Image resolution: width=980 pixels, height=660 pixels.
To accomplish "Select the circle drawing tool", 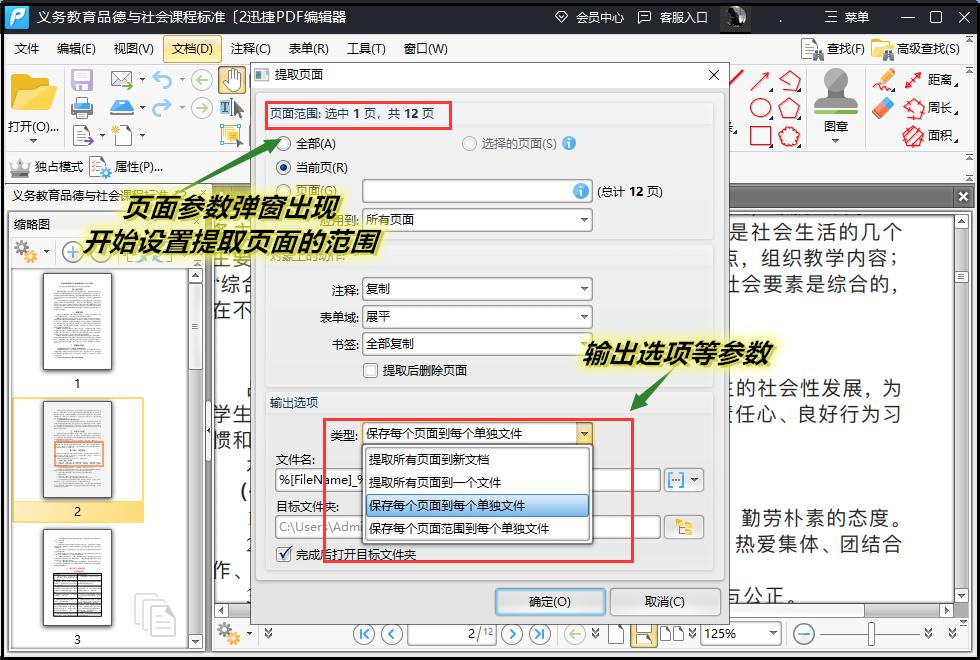I will point(761,106).
